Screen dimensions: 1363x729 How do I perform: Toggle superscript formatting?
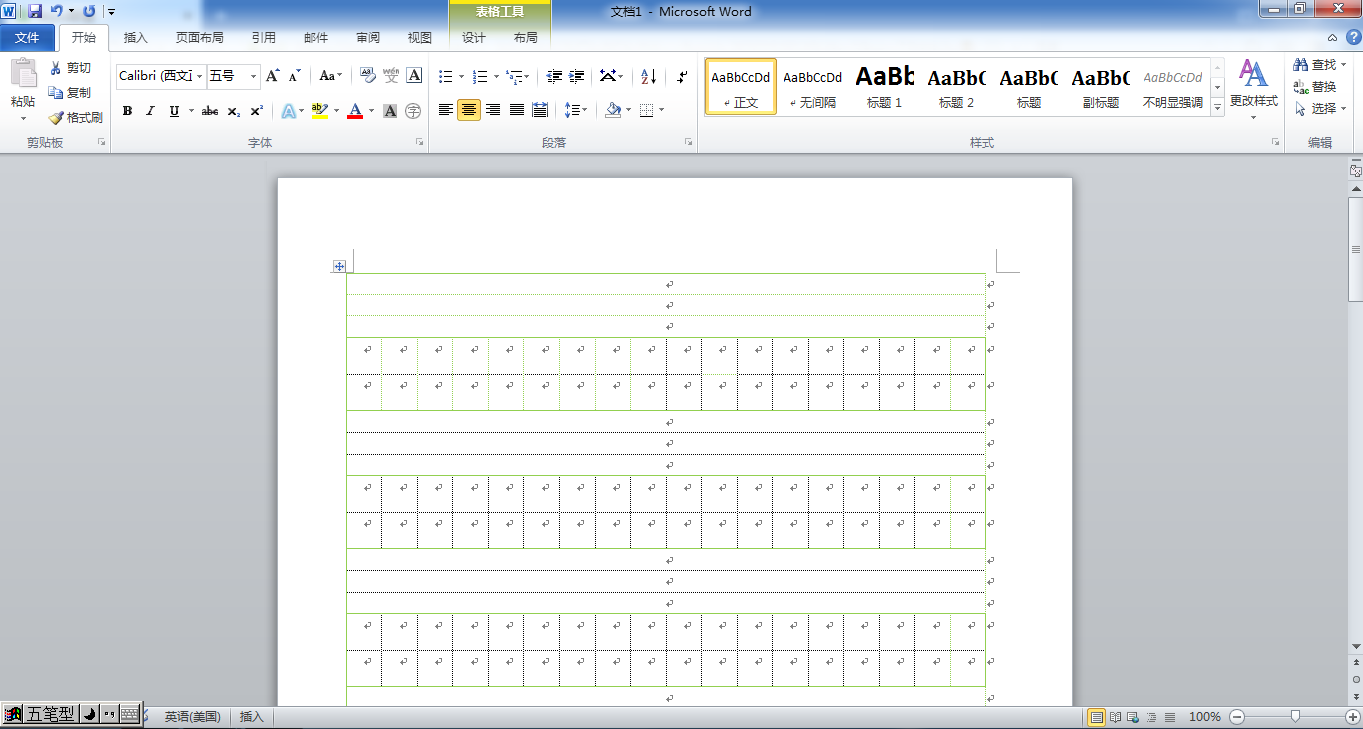[257, 111]
